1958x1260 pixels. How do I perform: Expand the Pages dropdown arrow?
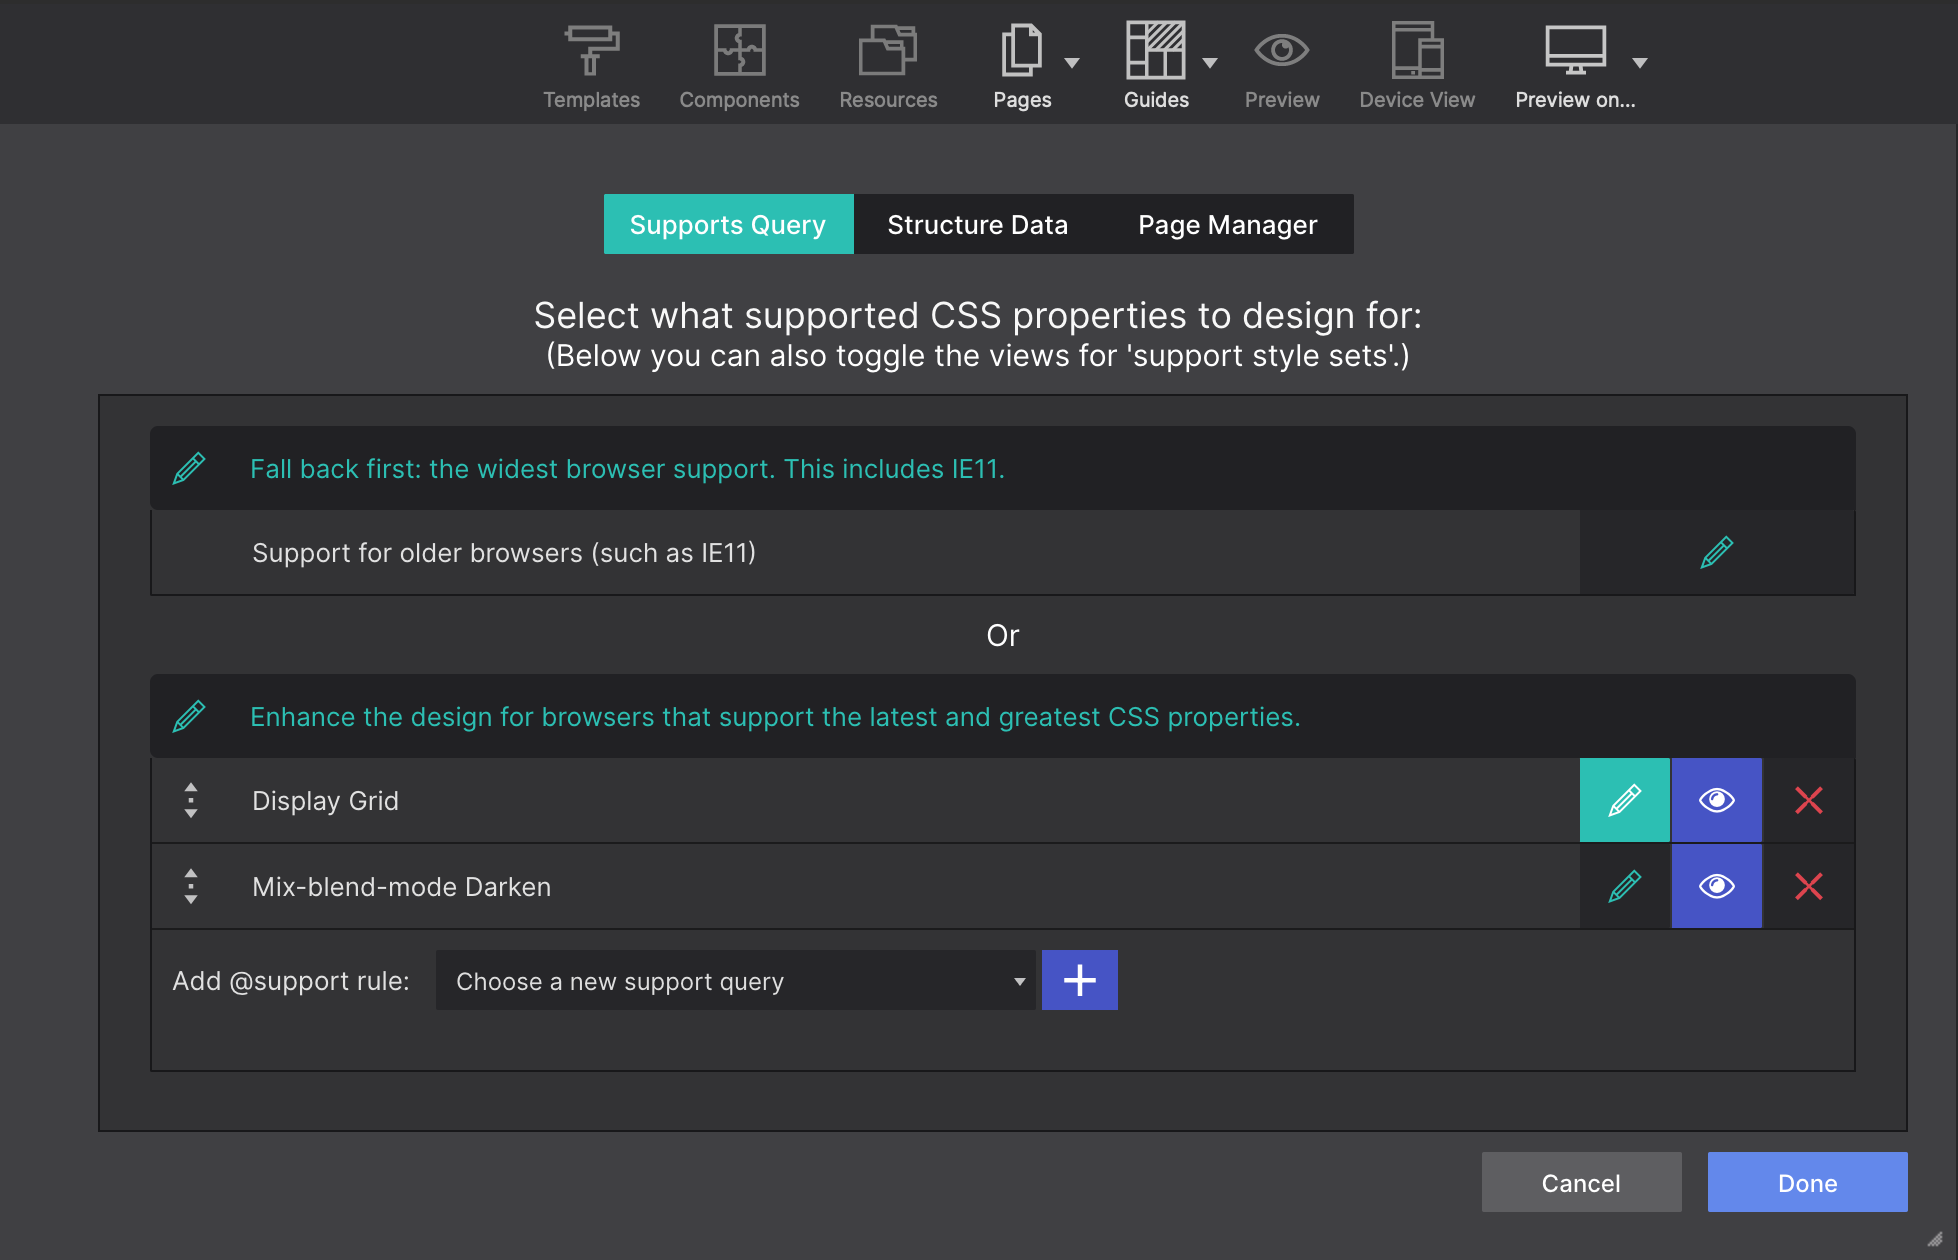pyautogui.click(x=1072, y=63)
